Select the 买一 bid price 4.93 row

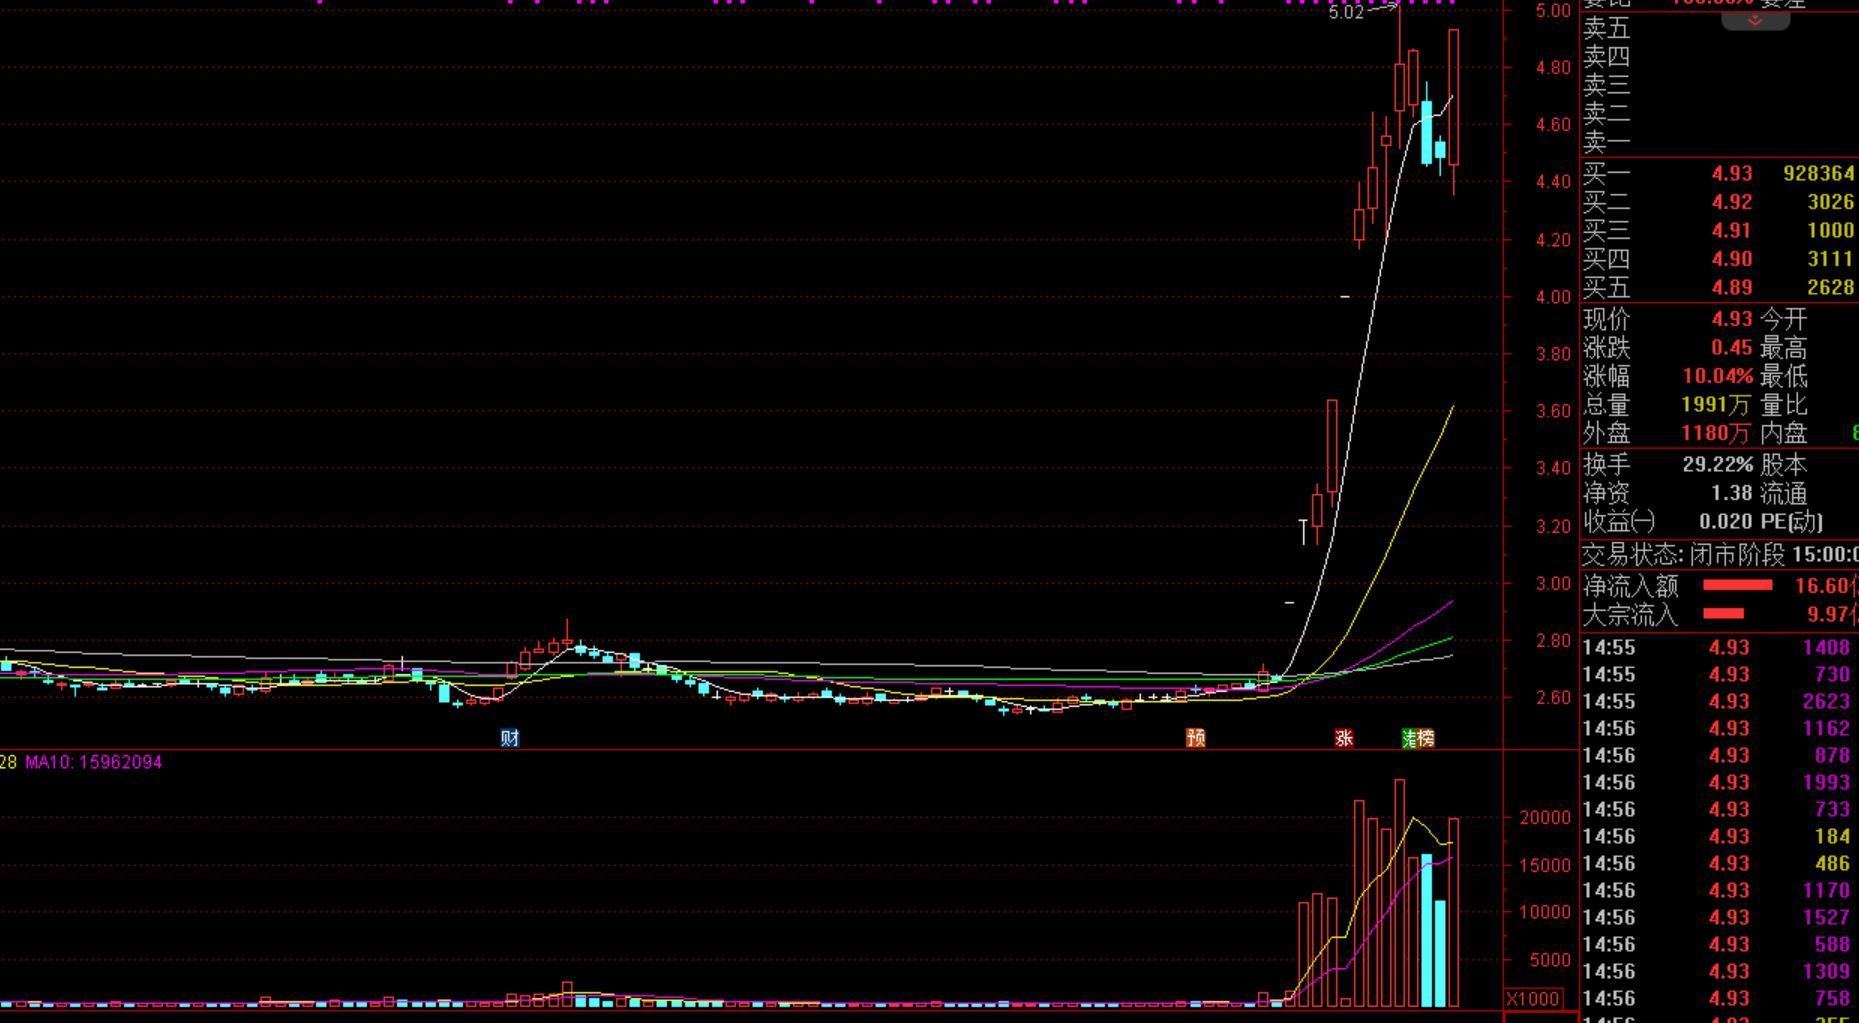pos(1718,174)
